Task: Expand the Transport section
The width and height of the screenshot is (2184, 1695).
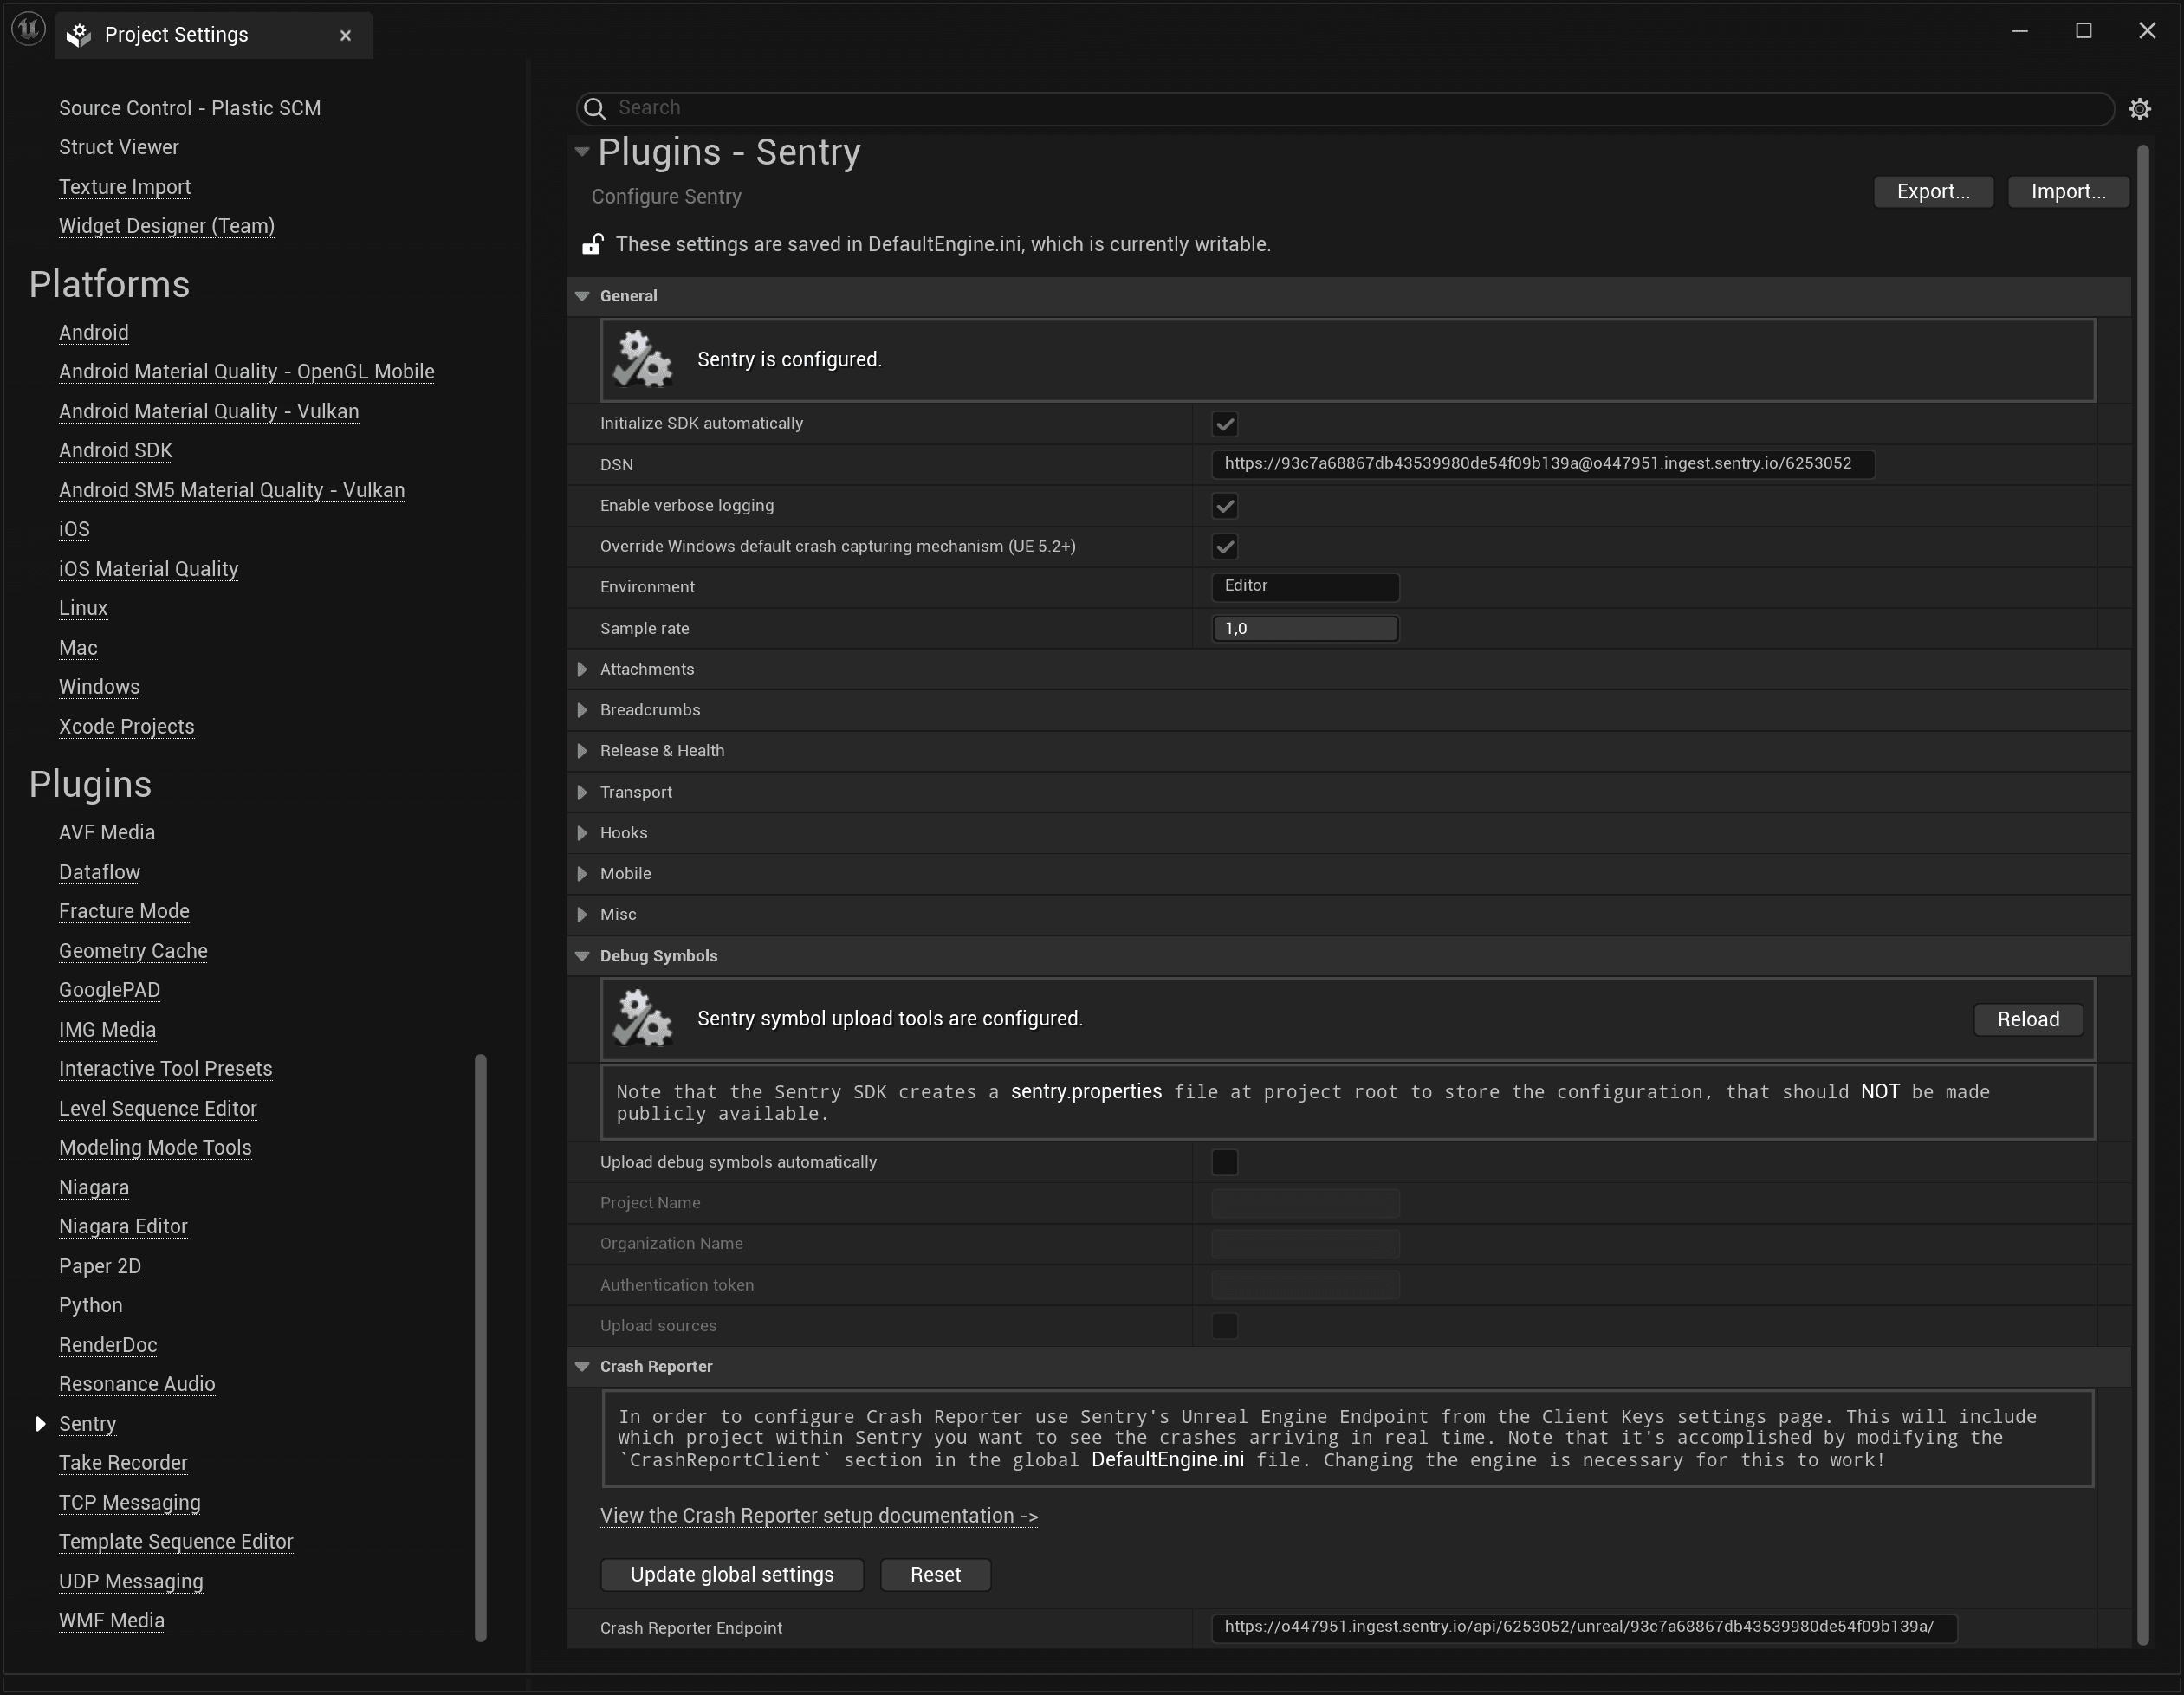Action: (581, 791)
